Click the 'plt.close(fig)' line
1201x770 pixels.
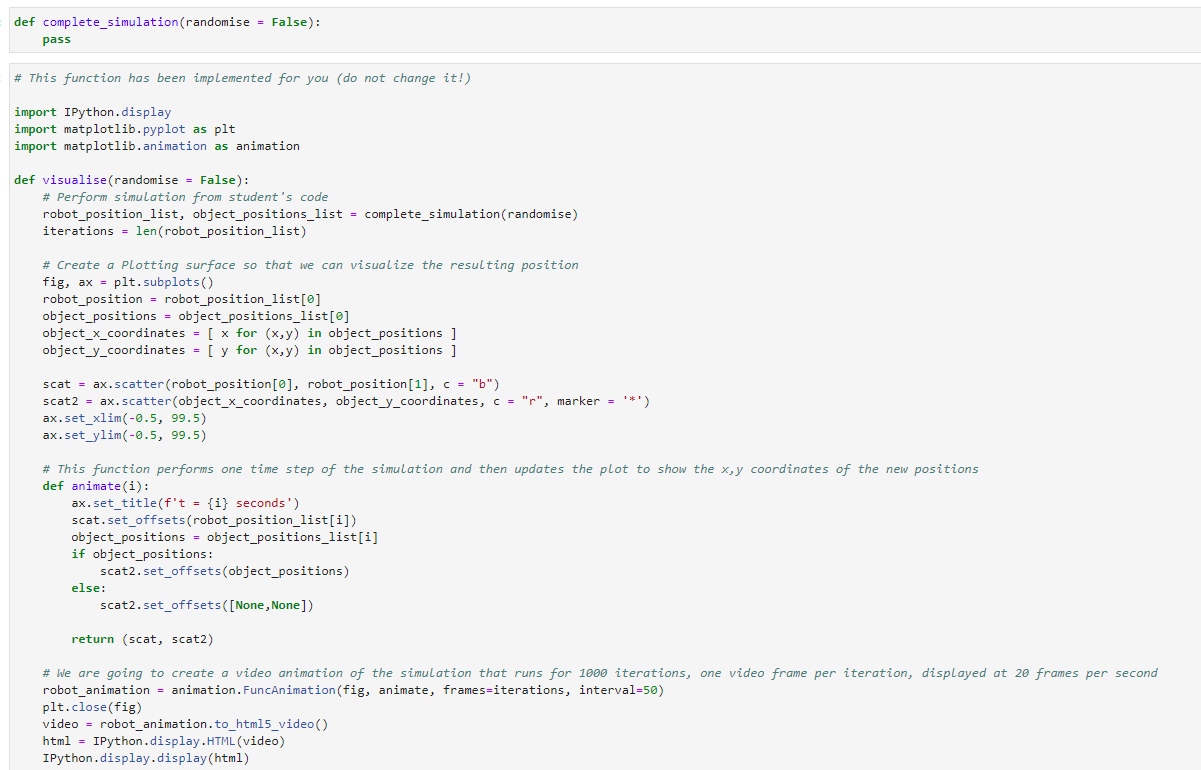(93, 707)
